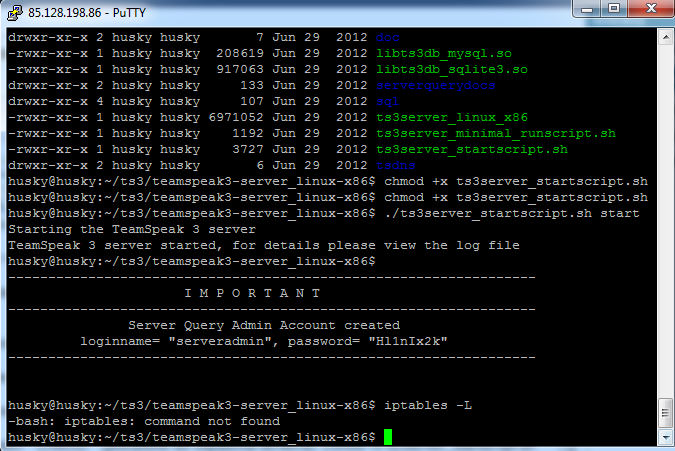The height and width of the screenshot is (451, 675).
Task: Click '-bash: iptables: command not found' line
Action: pyautogui.click(x=144, y=421)
